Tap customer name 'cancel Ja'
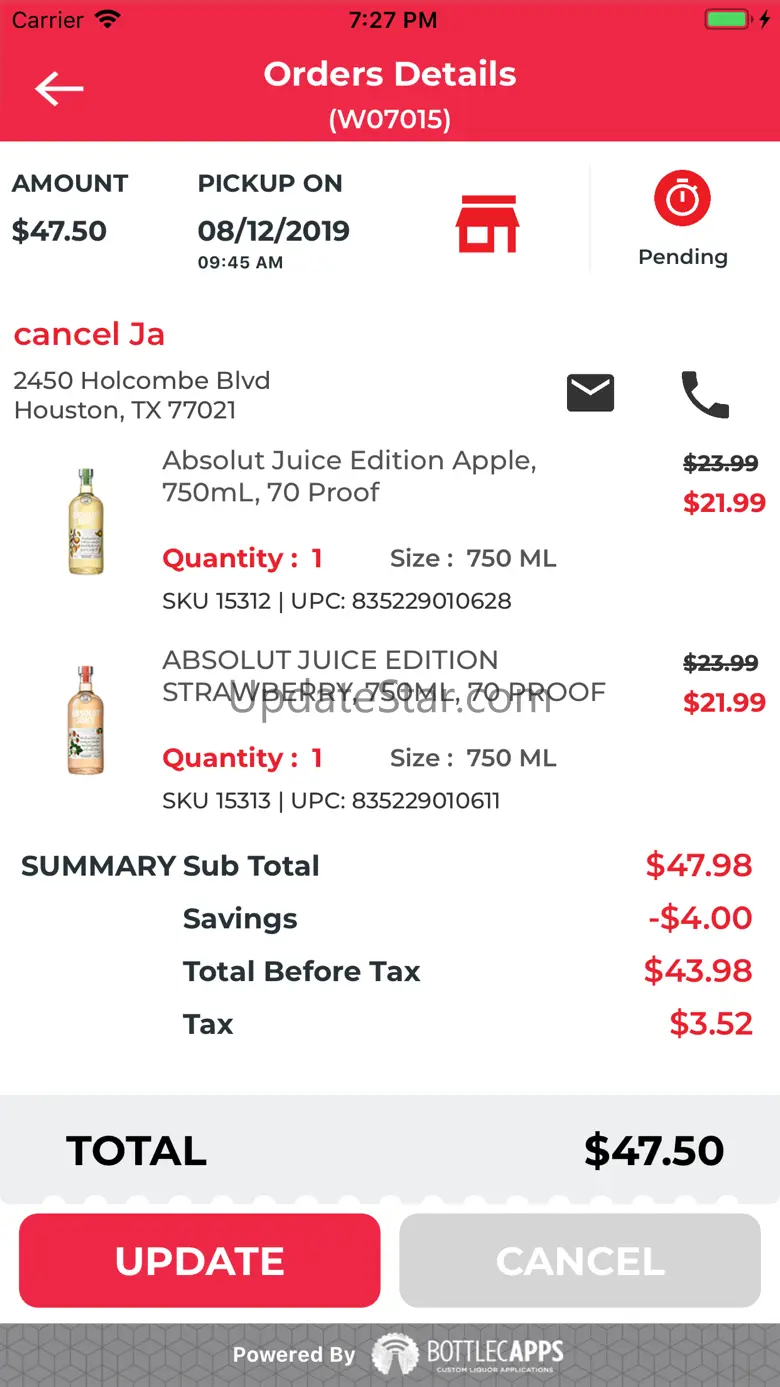This screenshot has height=1387, width=780. click(89, 334)
